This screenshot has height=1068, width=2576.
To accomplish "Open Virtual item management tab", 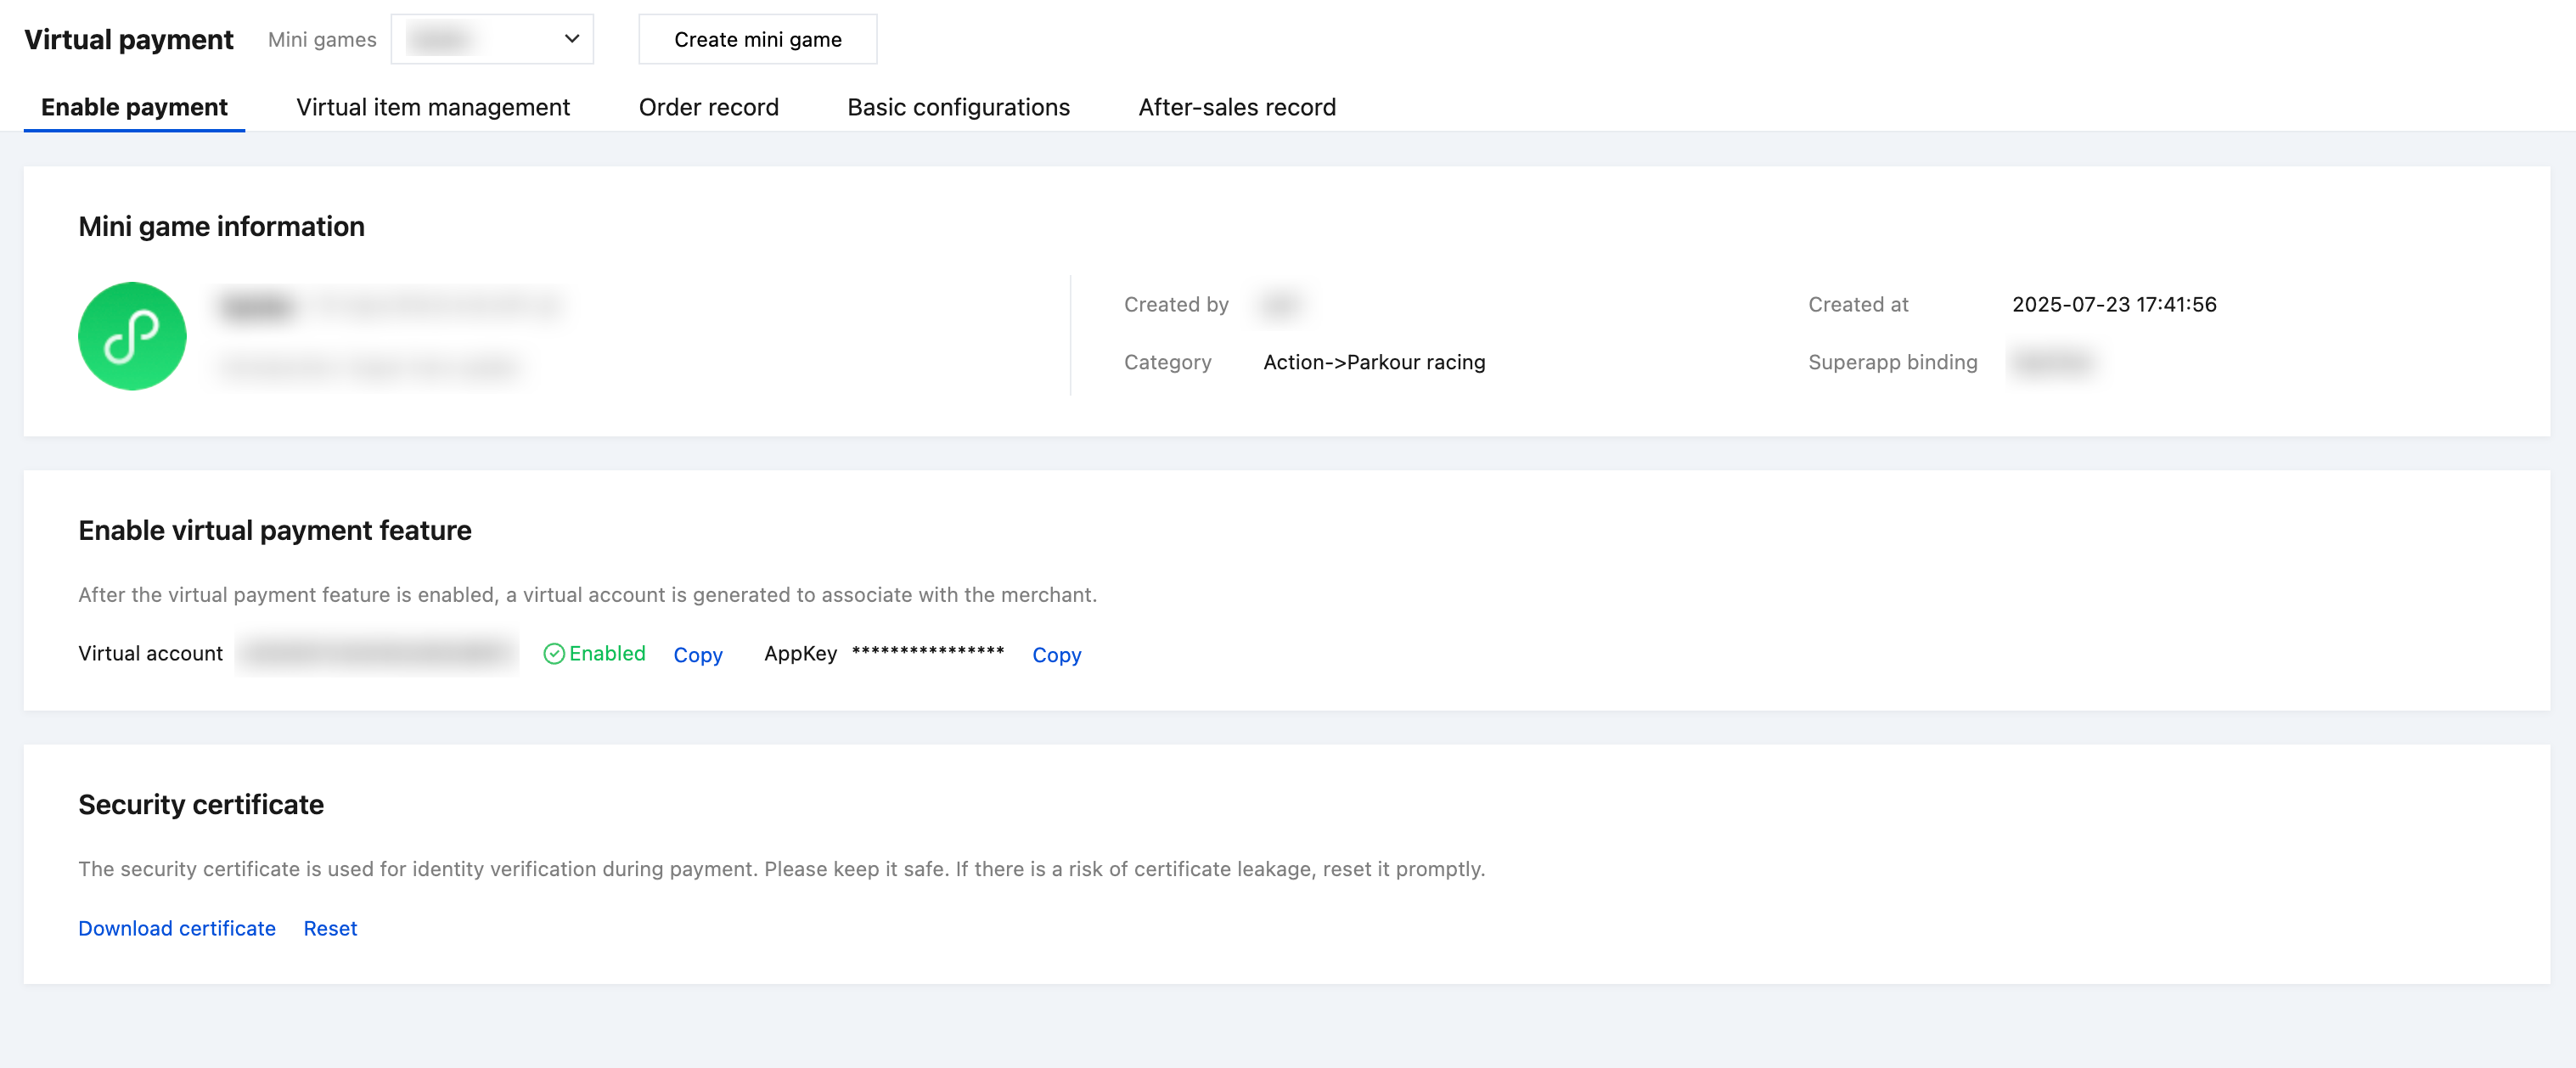I will click(432, 107).
